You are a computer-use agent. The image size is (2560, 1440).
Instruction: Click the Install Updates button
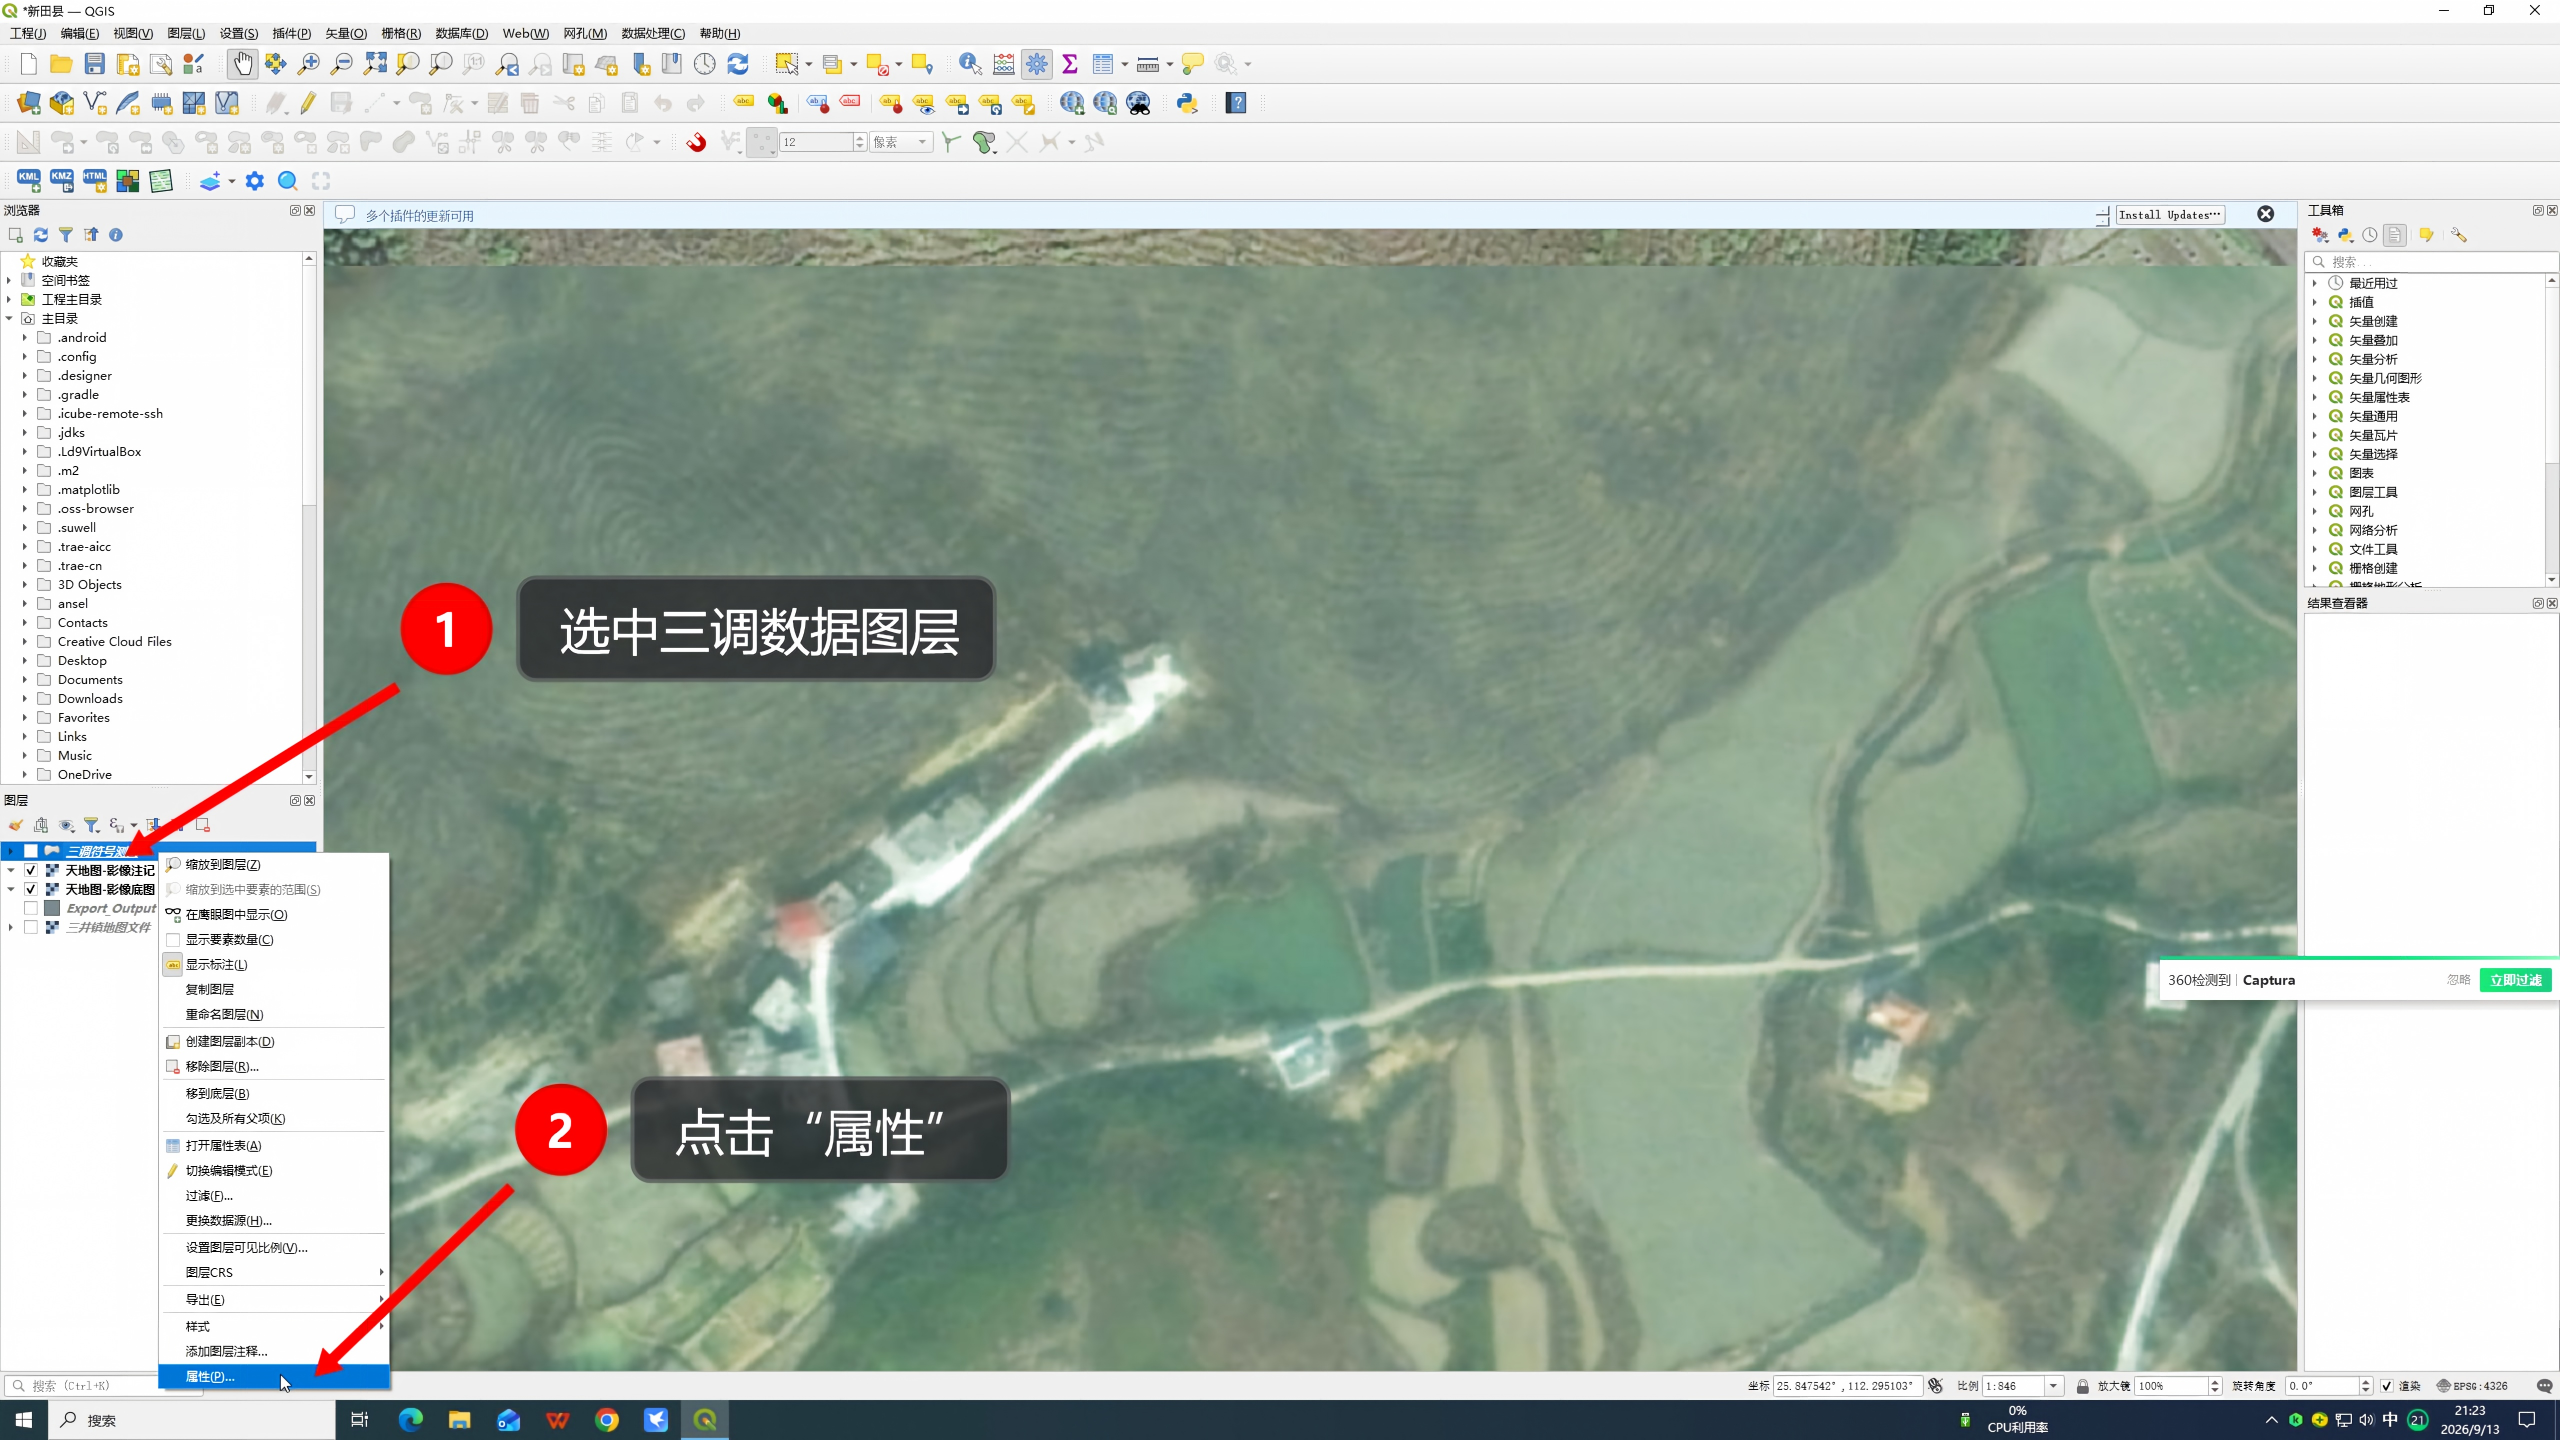point(2169,215)
